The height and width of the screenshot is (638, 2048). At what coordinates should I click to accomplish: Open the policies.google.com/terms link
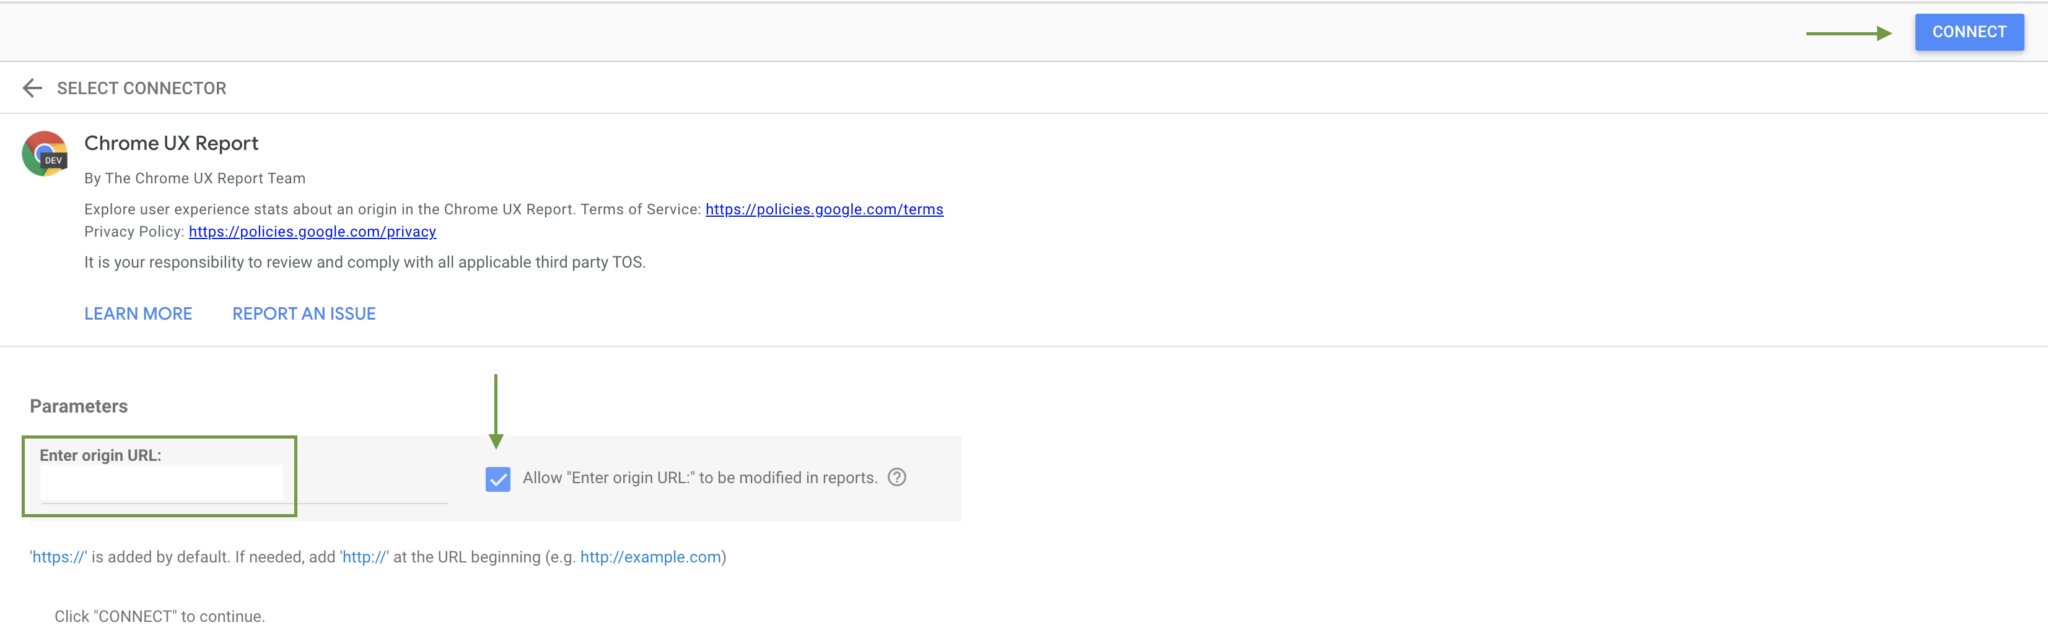pos(824,209)
